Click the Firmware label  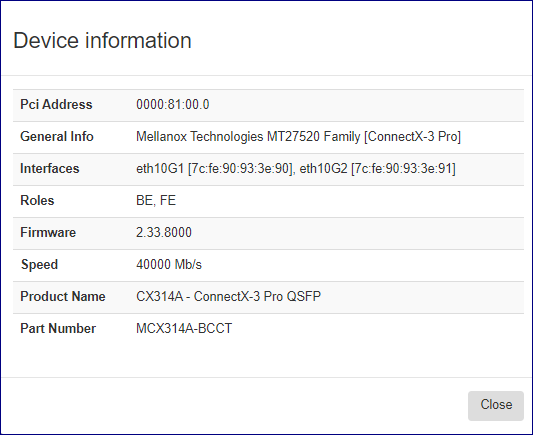[48, 232]
